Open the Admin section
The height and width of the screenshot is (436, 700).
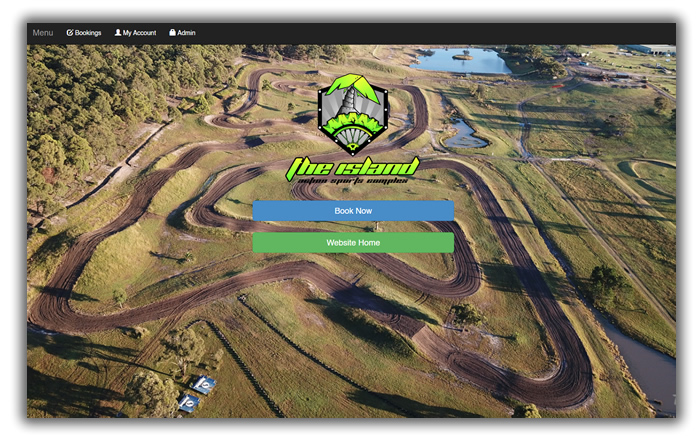tap(183, 33)
